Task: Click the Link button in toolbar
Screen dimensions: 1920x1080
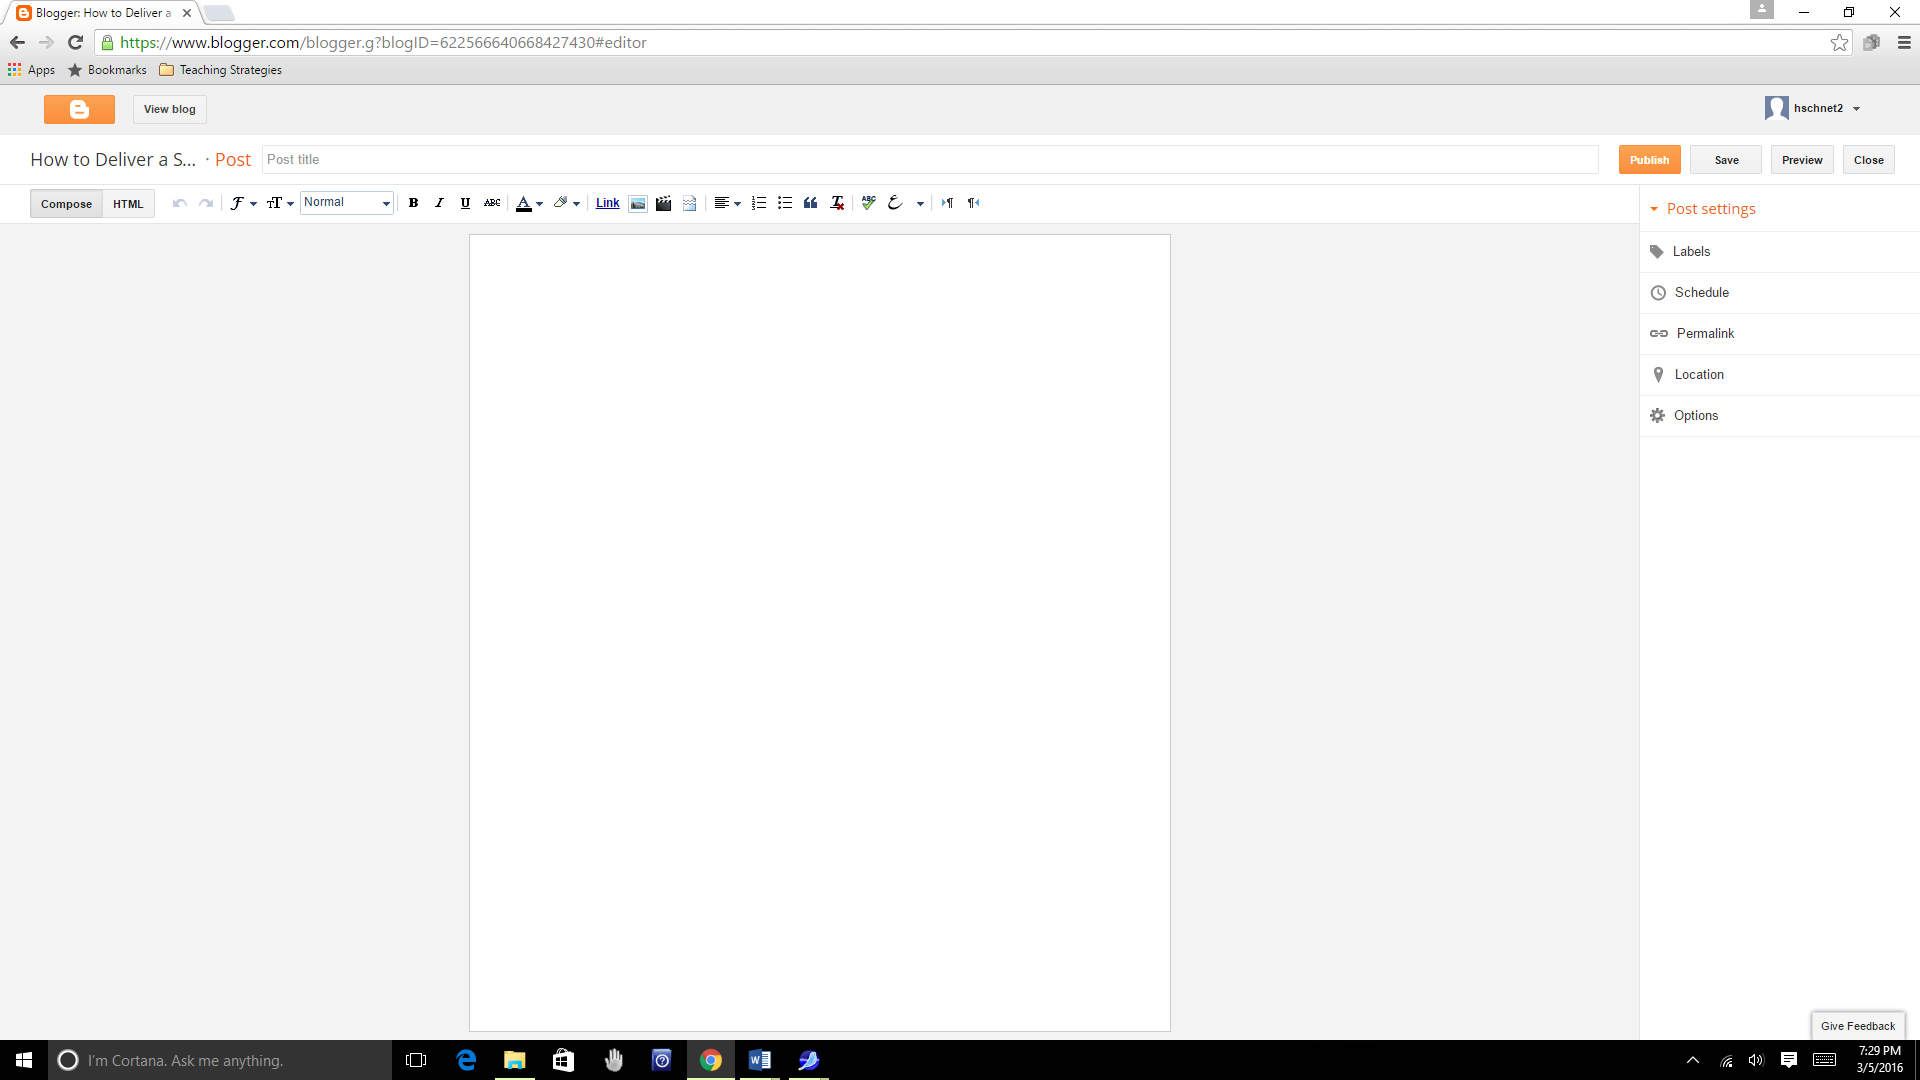Action: [607, 203]
